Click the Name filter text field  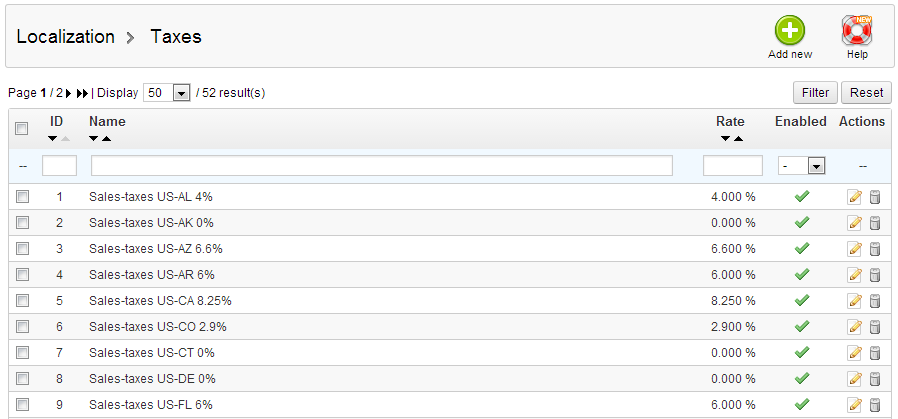click(x=381, y=166)
